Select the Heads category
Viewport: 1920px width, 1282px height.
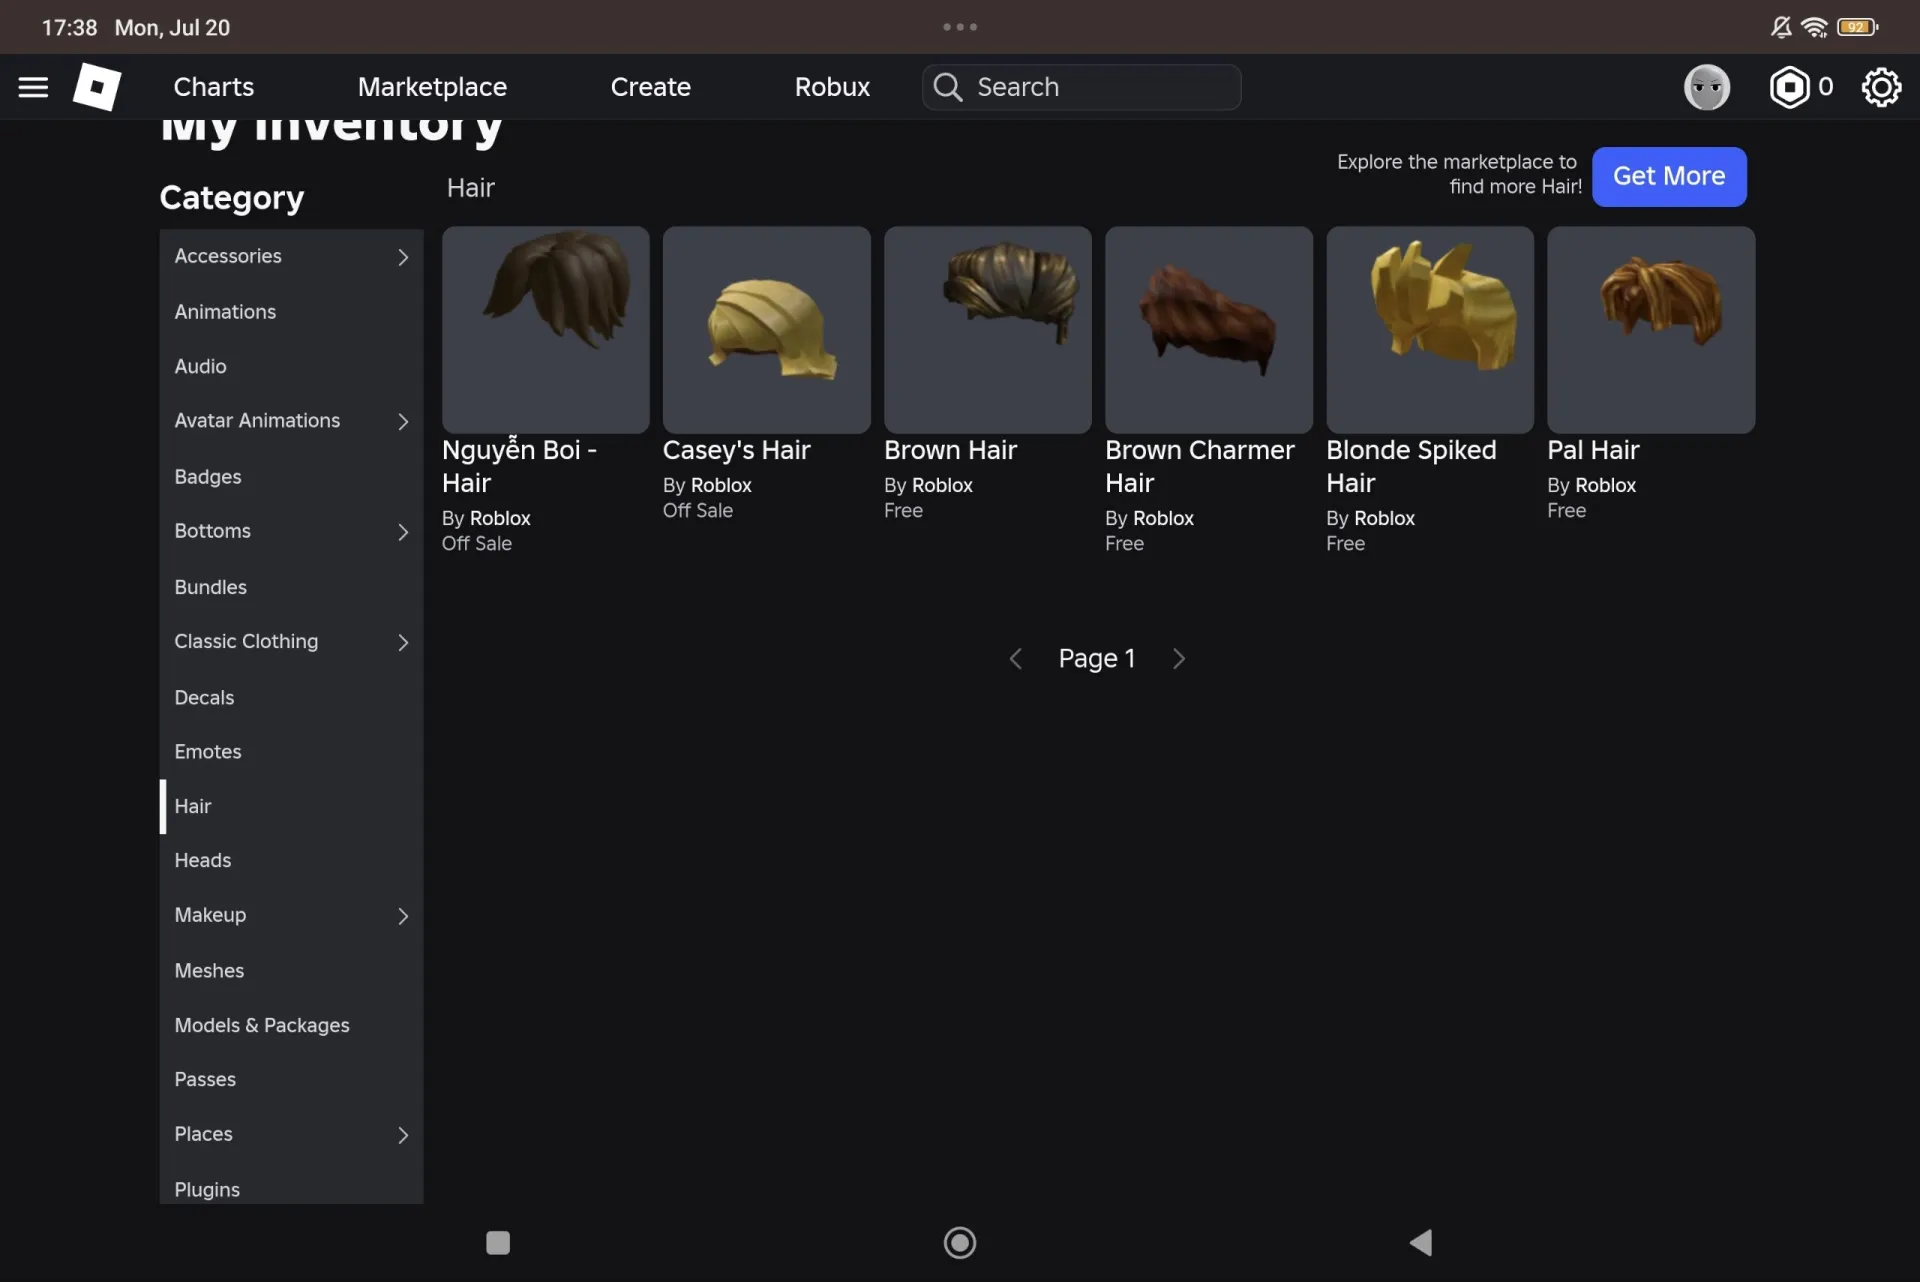pyautogui.click(x=291, y=861)
